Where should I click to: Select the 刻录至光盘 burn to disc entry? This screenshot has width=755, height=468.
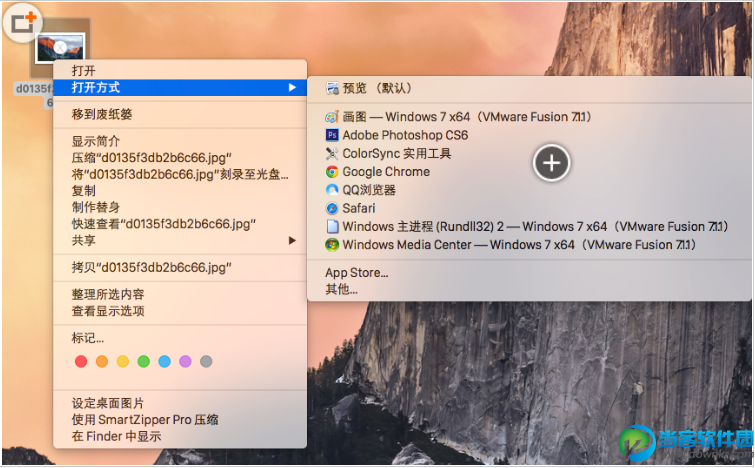(180, 174)
